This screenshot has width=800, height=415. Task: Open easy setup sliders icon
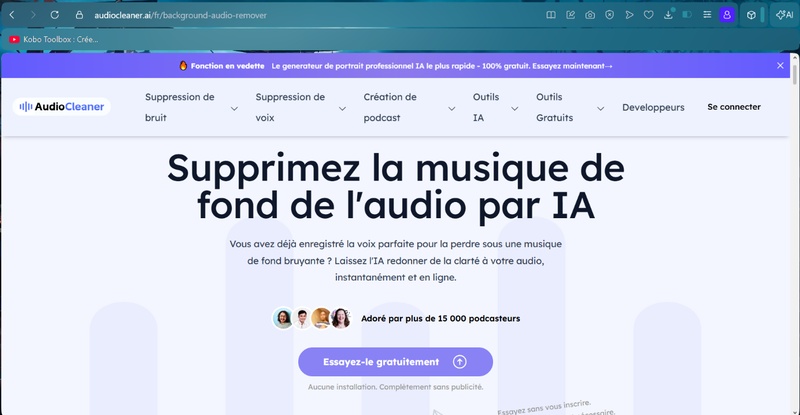pos(707,15)
